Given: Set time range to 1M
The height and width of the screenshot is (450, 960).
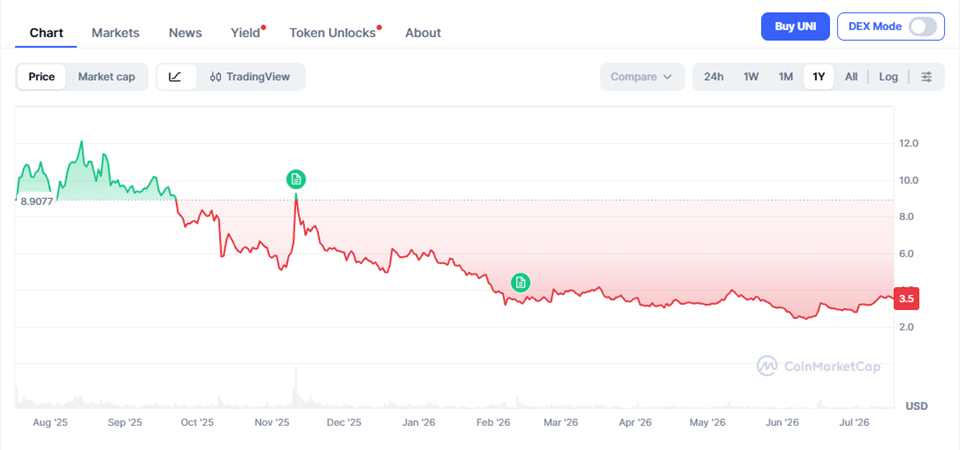Looking at the screenshot, I should tap(786, 77).
